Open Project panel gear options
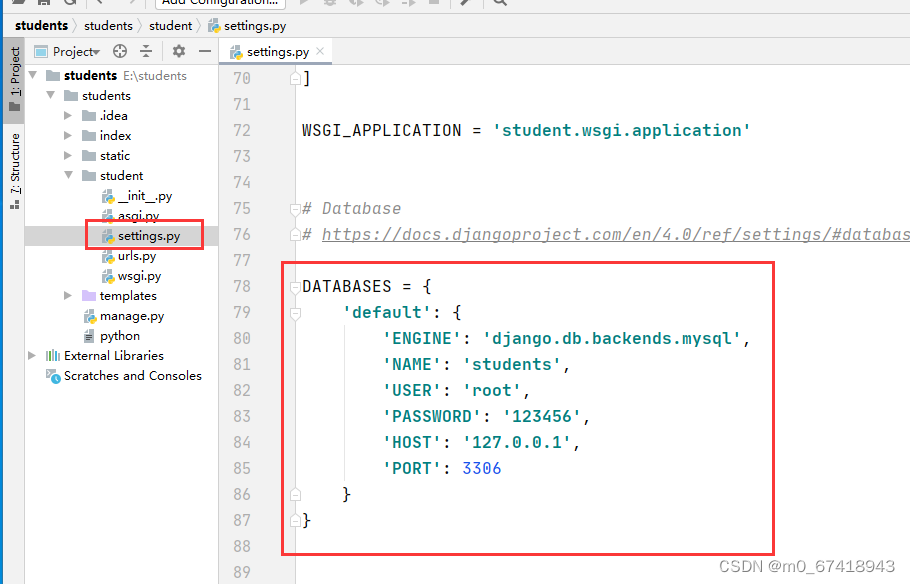Screen dimensions: 910x584 [x=179, y=52]
